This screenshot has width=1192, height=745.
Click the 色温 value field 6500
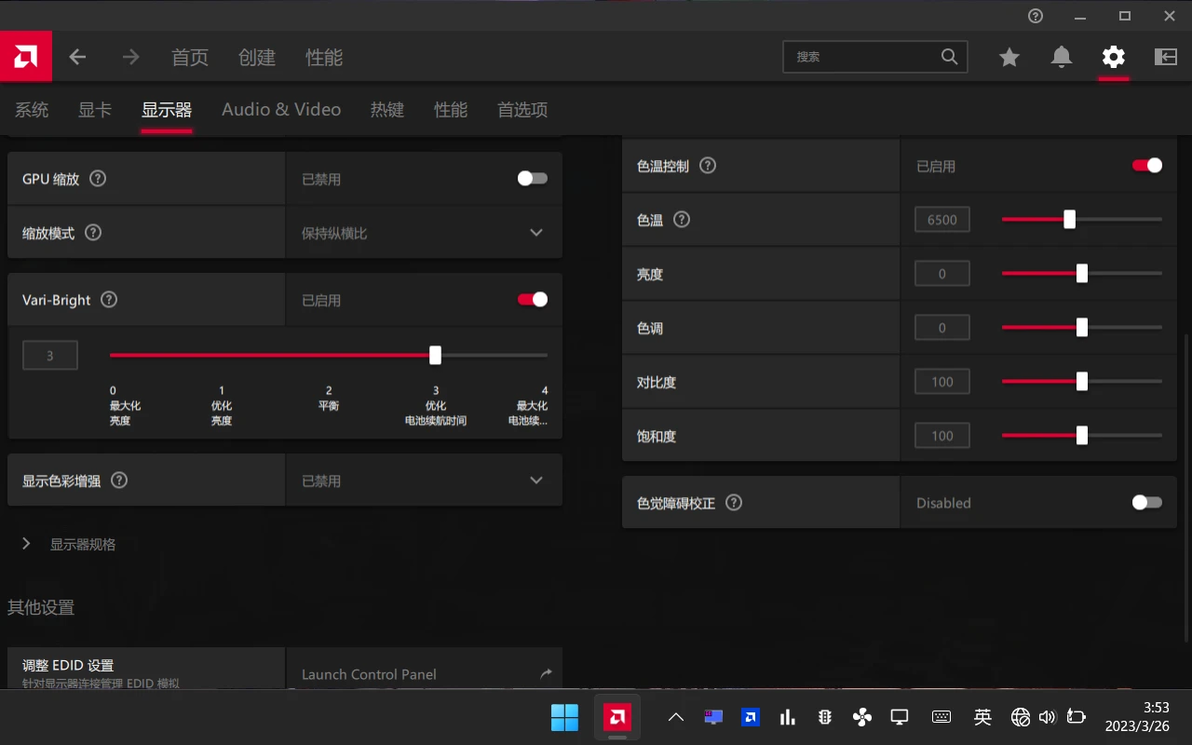942,220
